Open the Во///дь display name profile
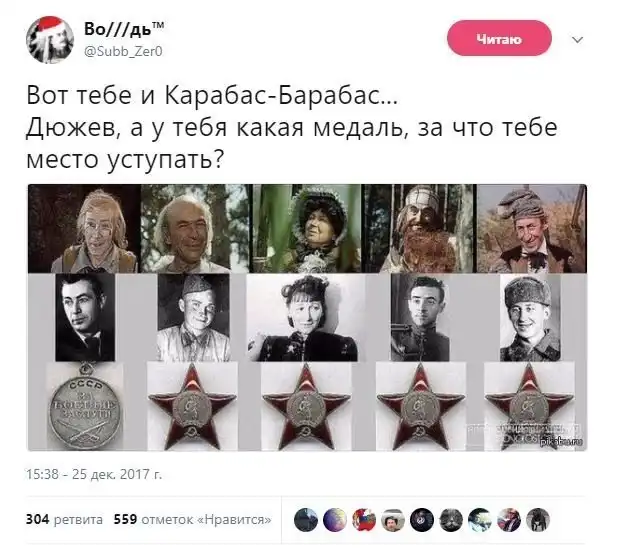The width and height of the screenshot is (620, 553). [124, 28]
